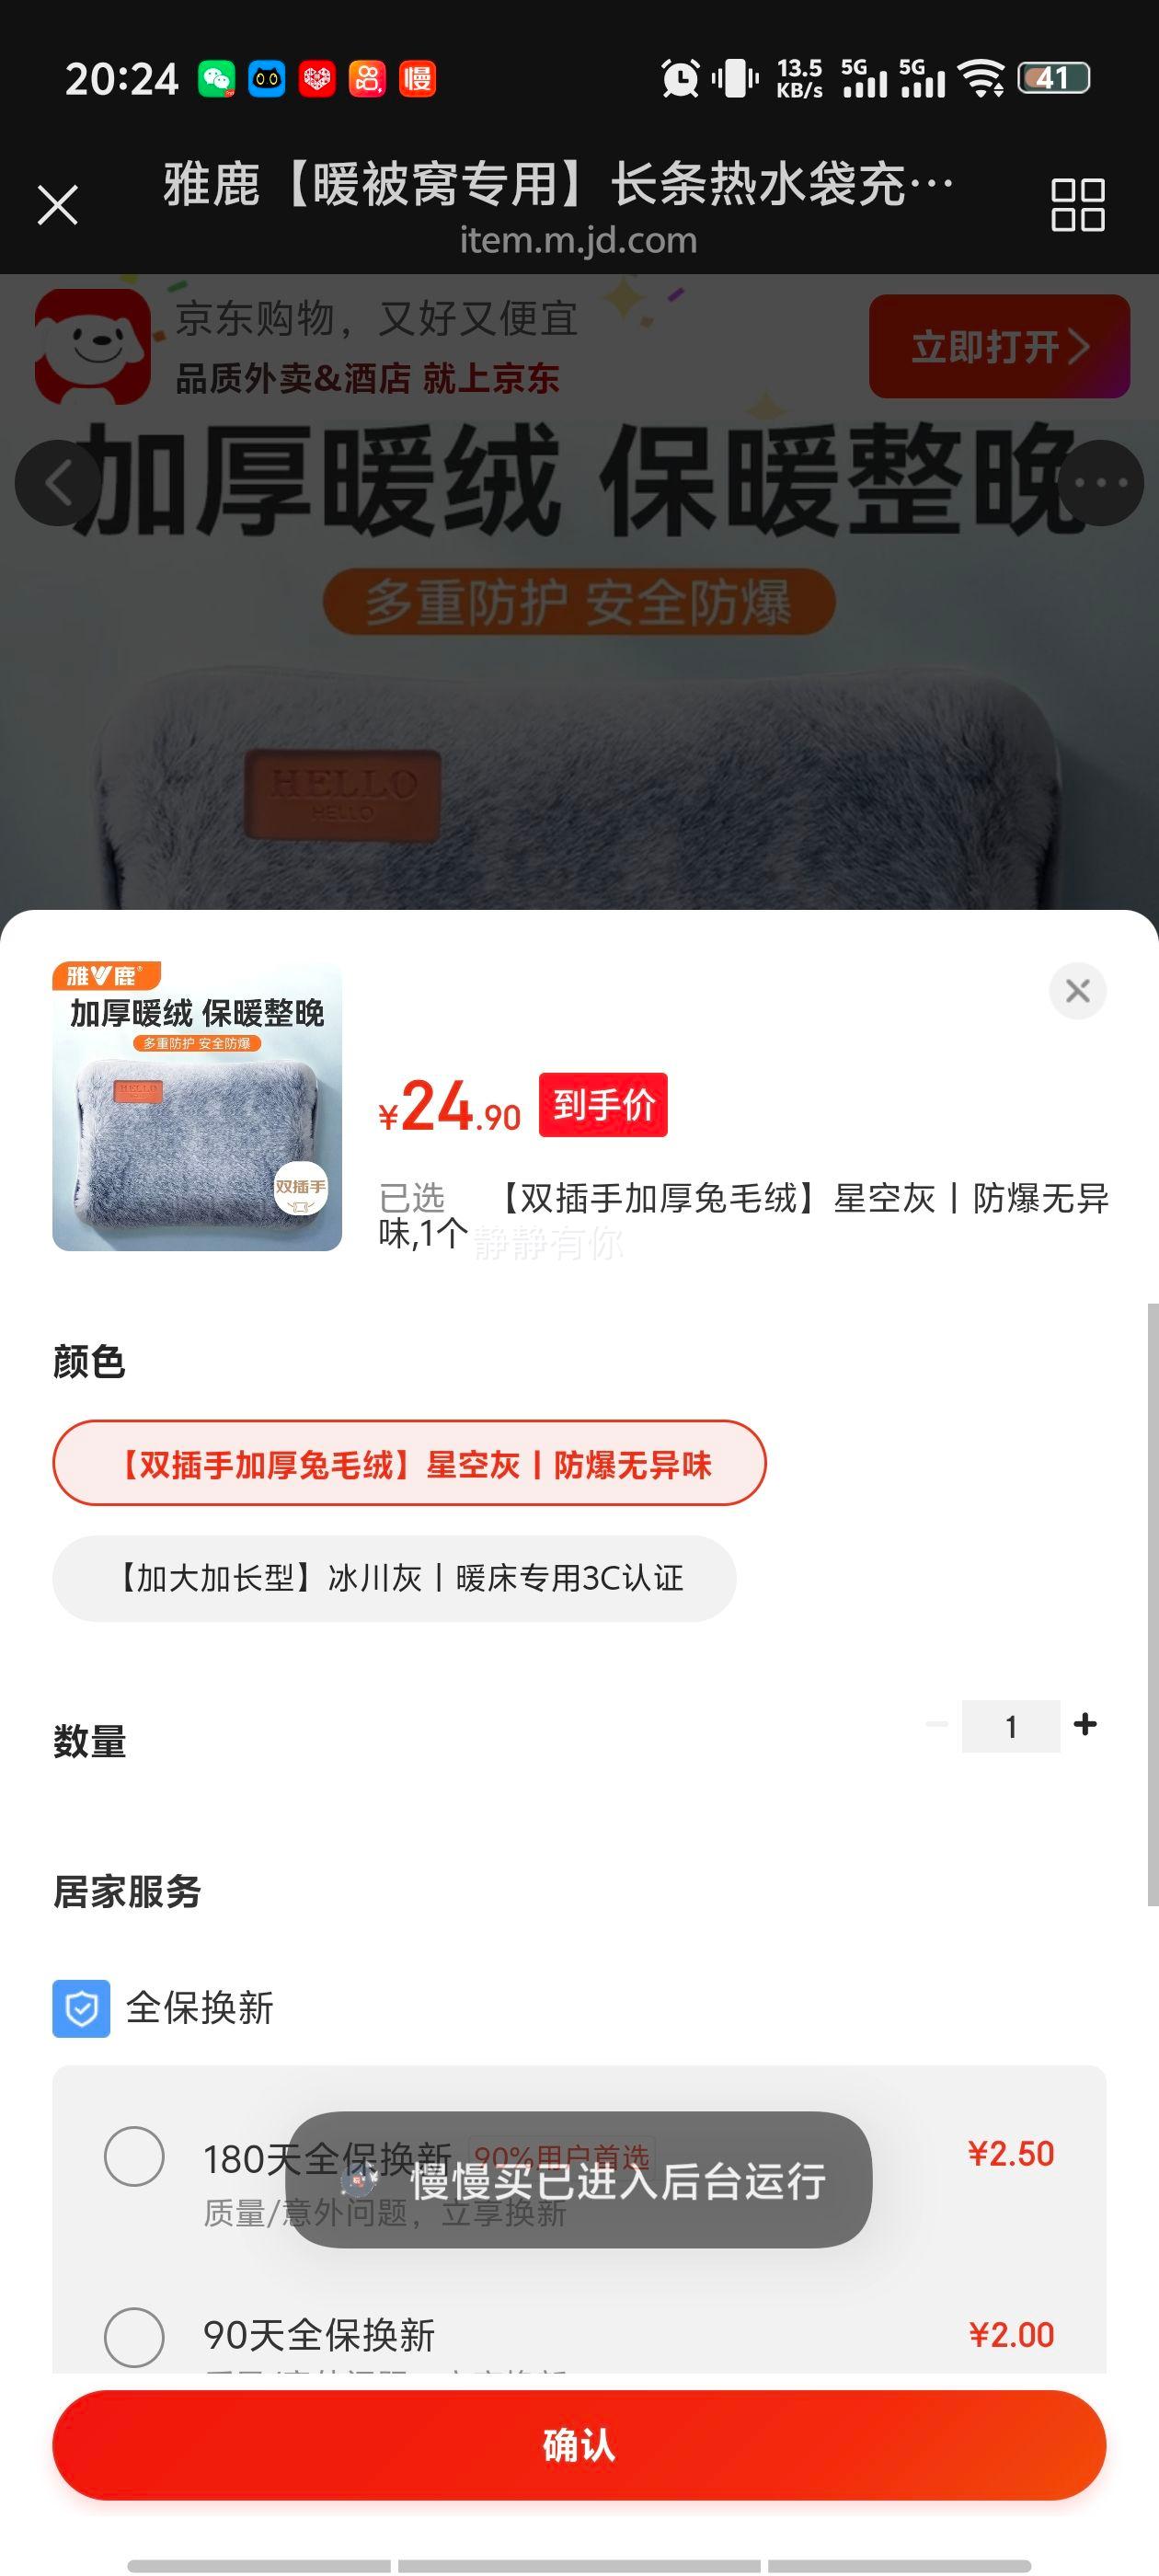Increase quantity with the plus icon
This screenshot has height=2576, width=1159.
point(1085,1725)
